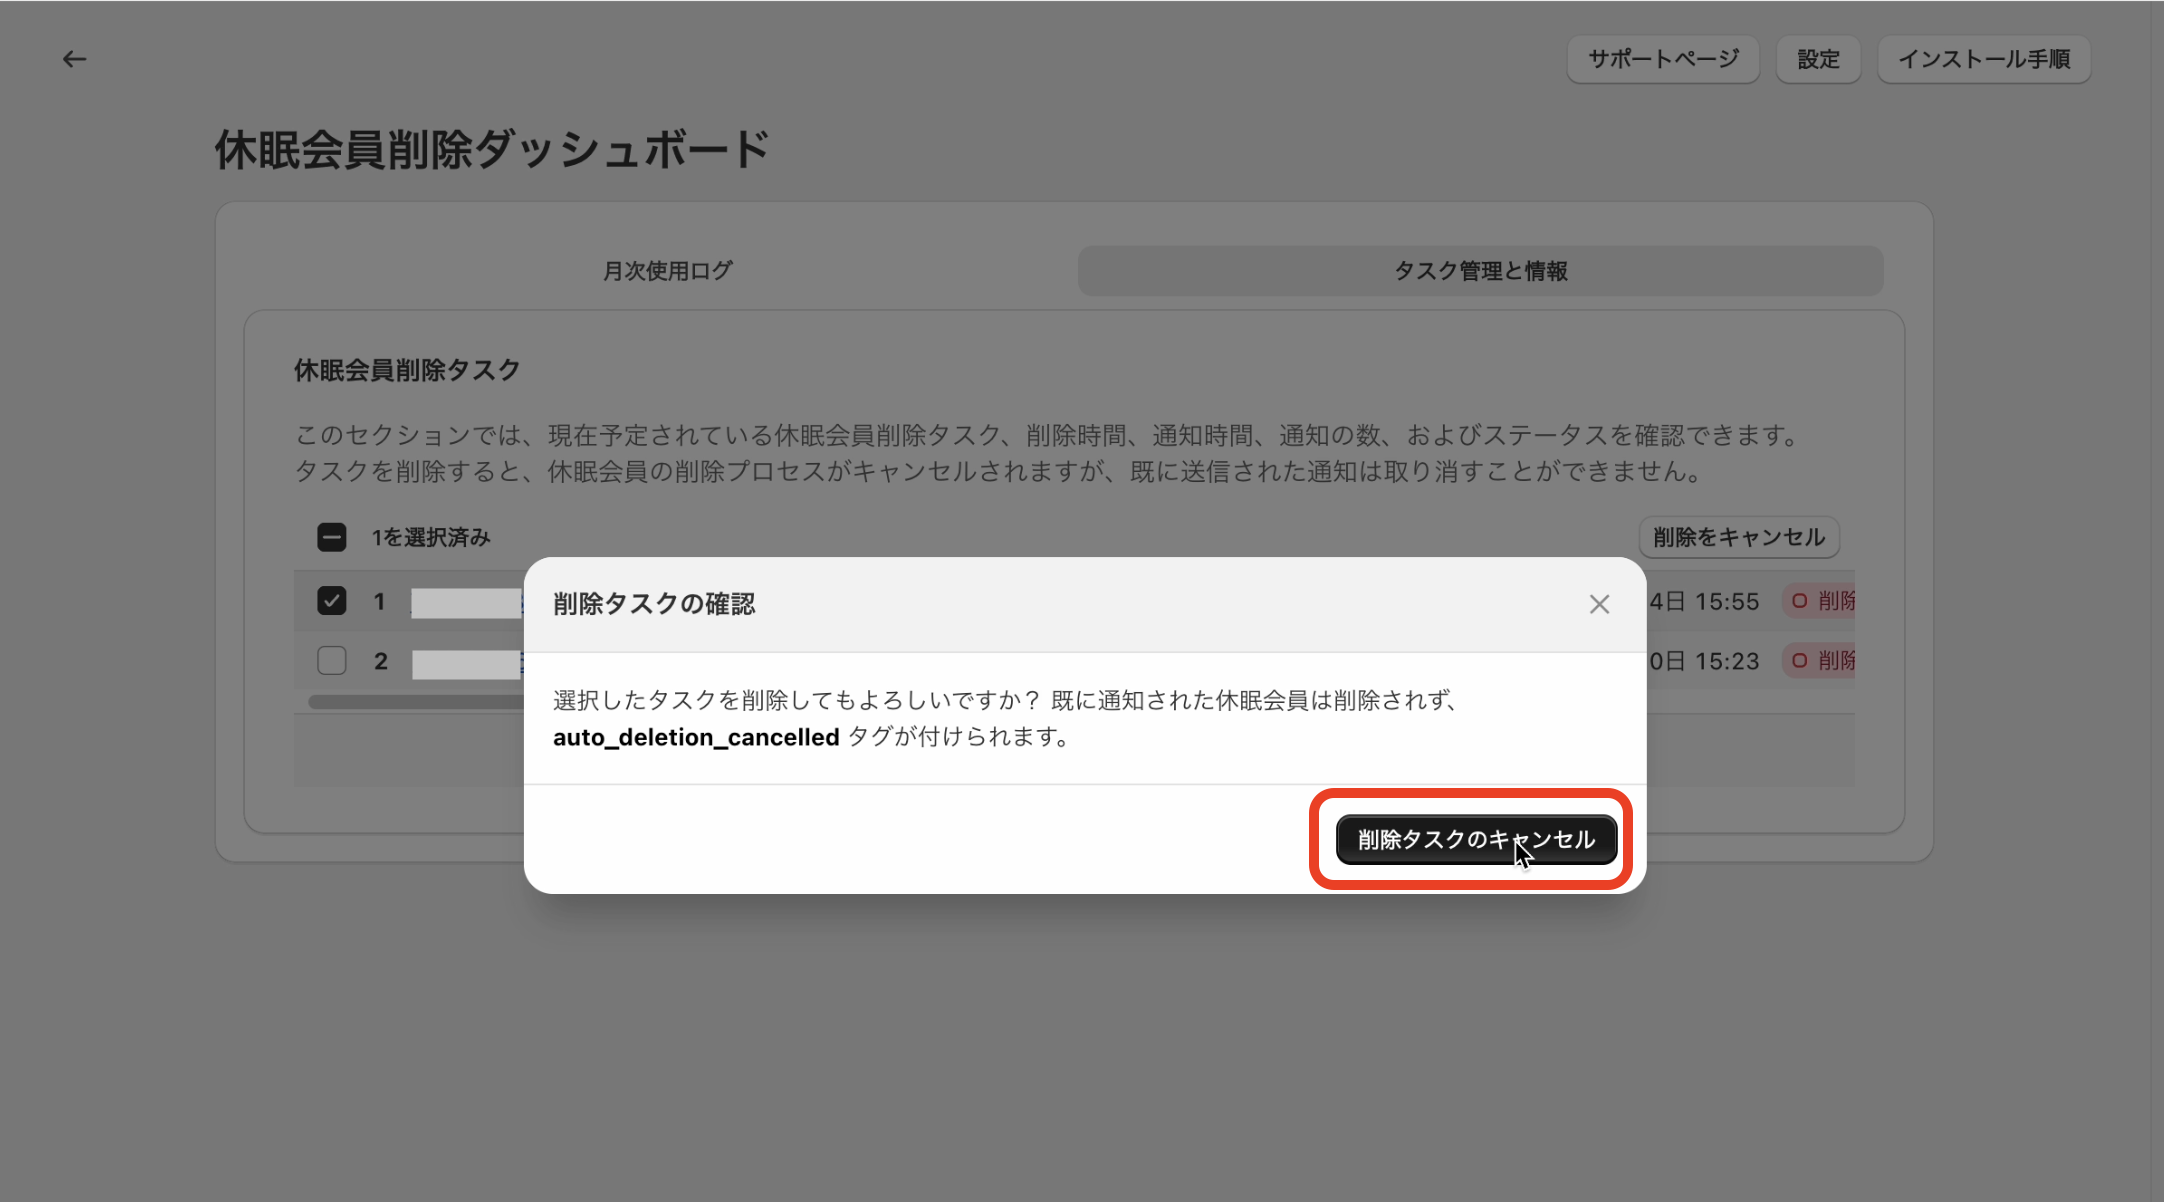Click the horizontal scrollbar under the task table

416,702
